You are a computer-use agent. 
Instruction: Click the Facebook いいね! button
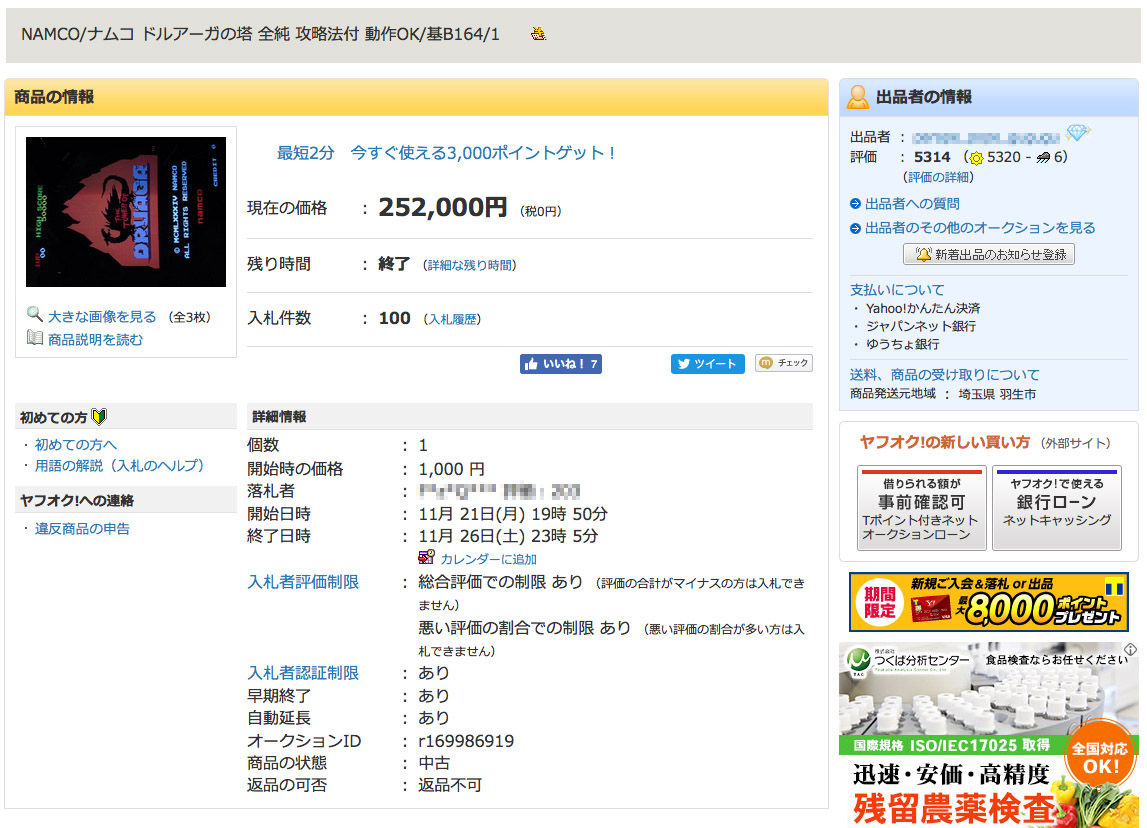point(561,364)
